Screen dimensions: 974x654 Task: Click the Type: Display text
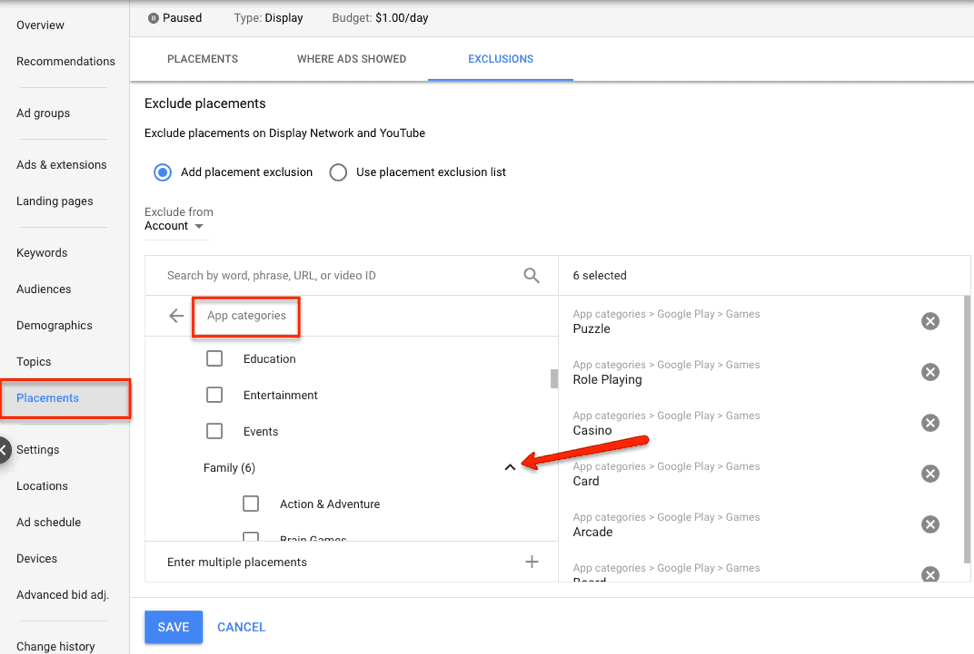click(268, 18)
